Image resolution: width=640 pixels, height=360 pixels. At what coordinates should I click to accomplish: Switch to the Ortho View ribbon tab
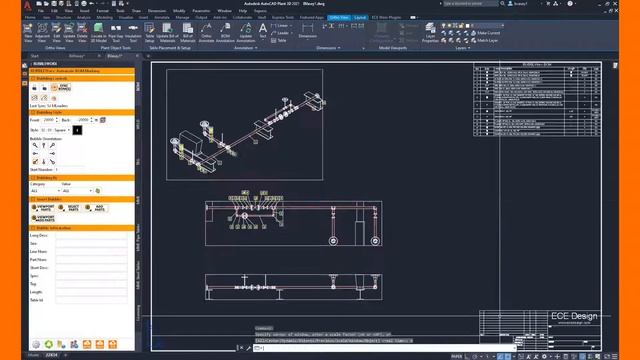click(339, 18)
